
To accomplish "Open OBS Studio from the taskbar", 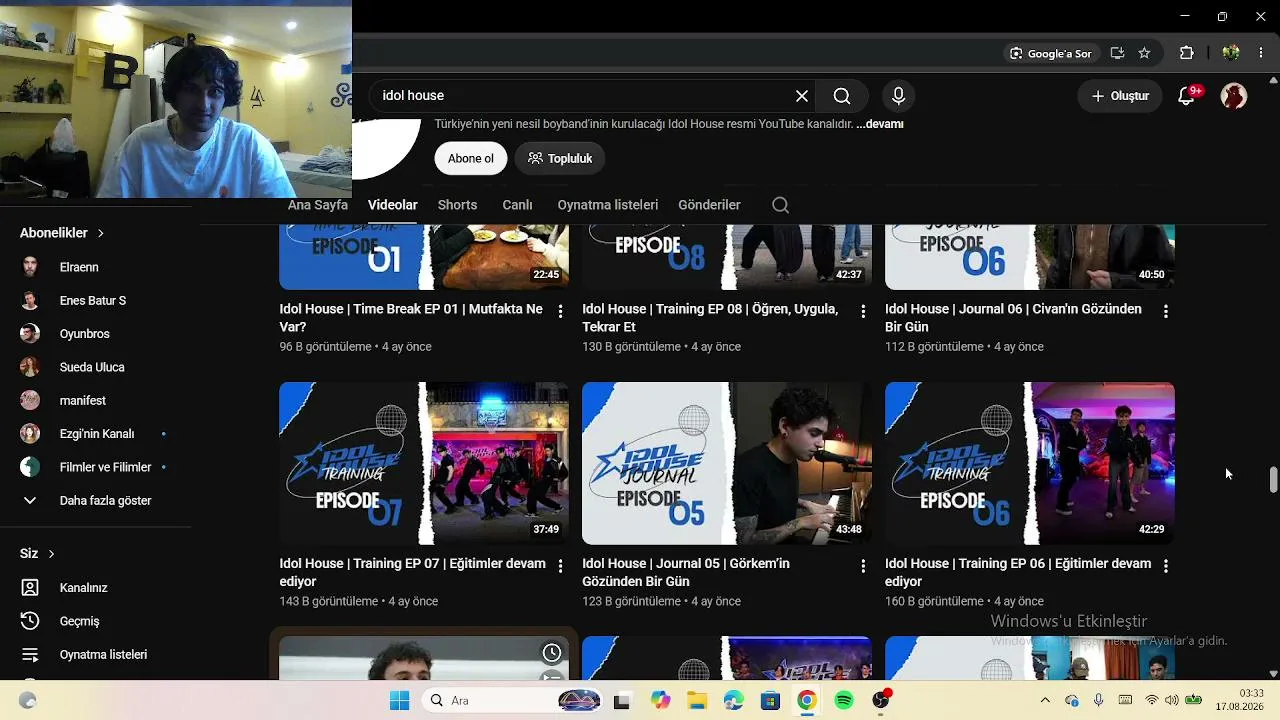I will tap(880, 700).
